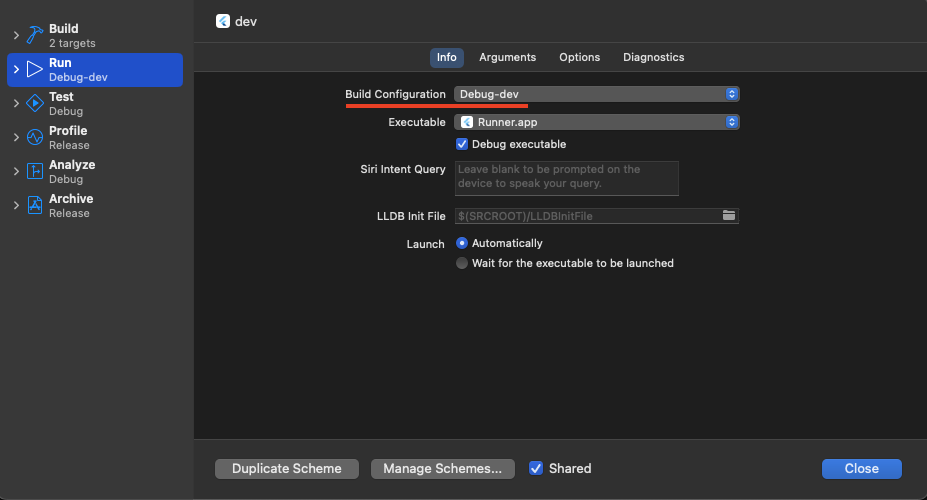Click the Flutter icon in Runner.app field

point(466,122)
